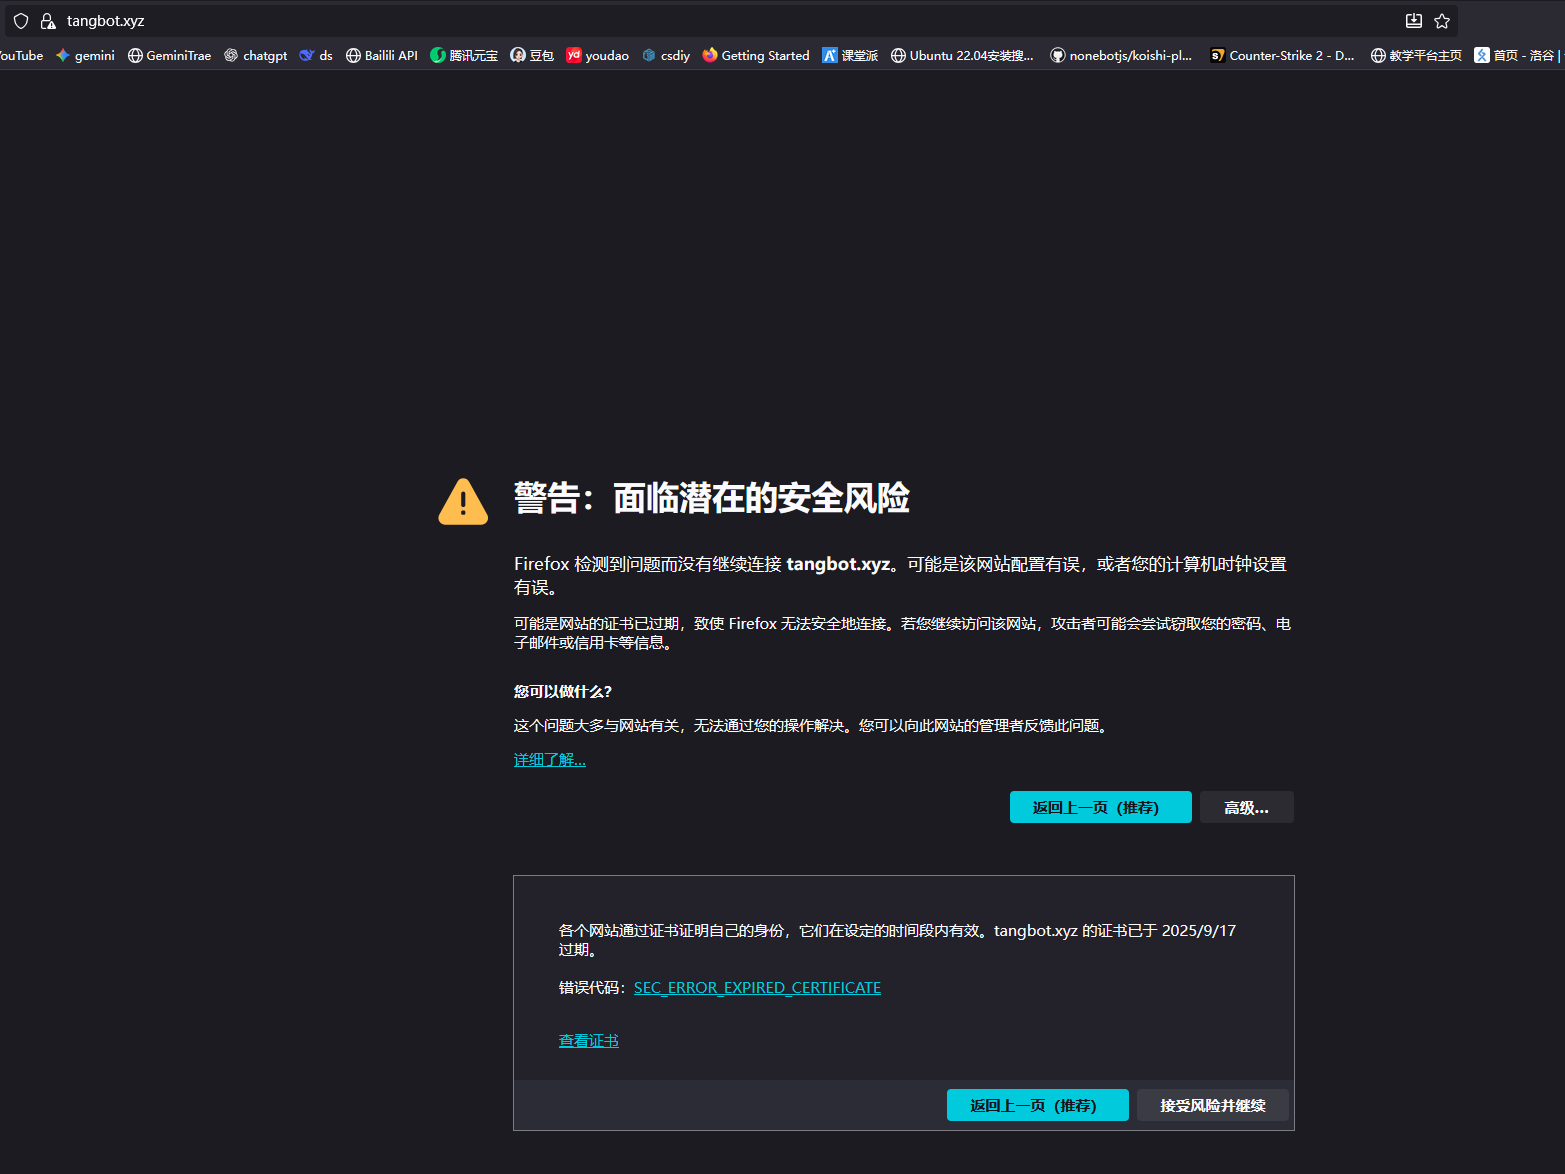Click the 高级... advanced button
This screenshot has width=1565, height=1174.
coord(1246,808)
